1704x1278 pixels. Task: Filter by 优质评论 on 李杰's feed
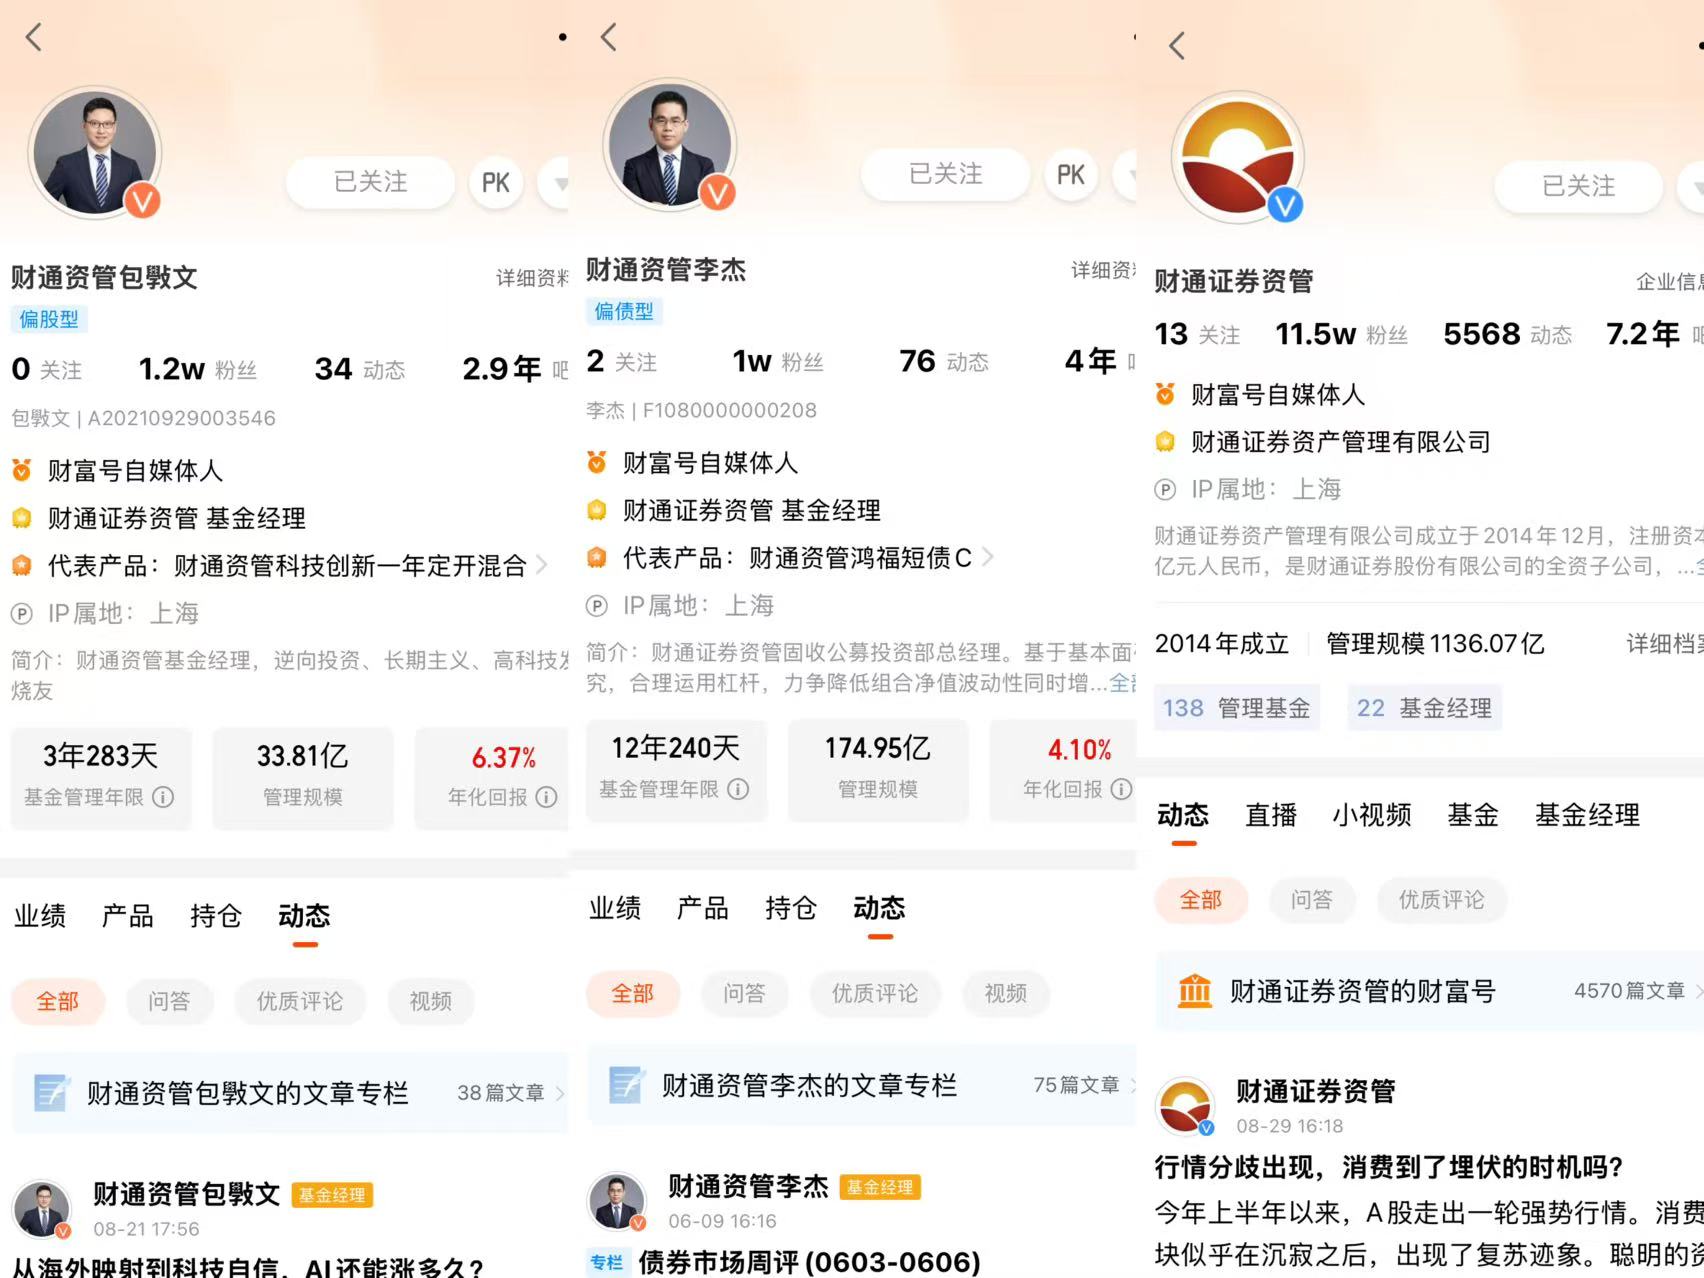(875, 993)
